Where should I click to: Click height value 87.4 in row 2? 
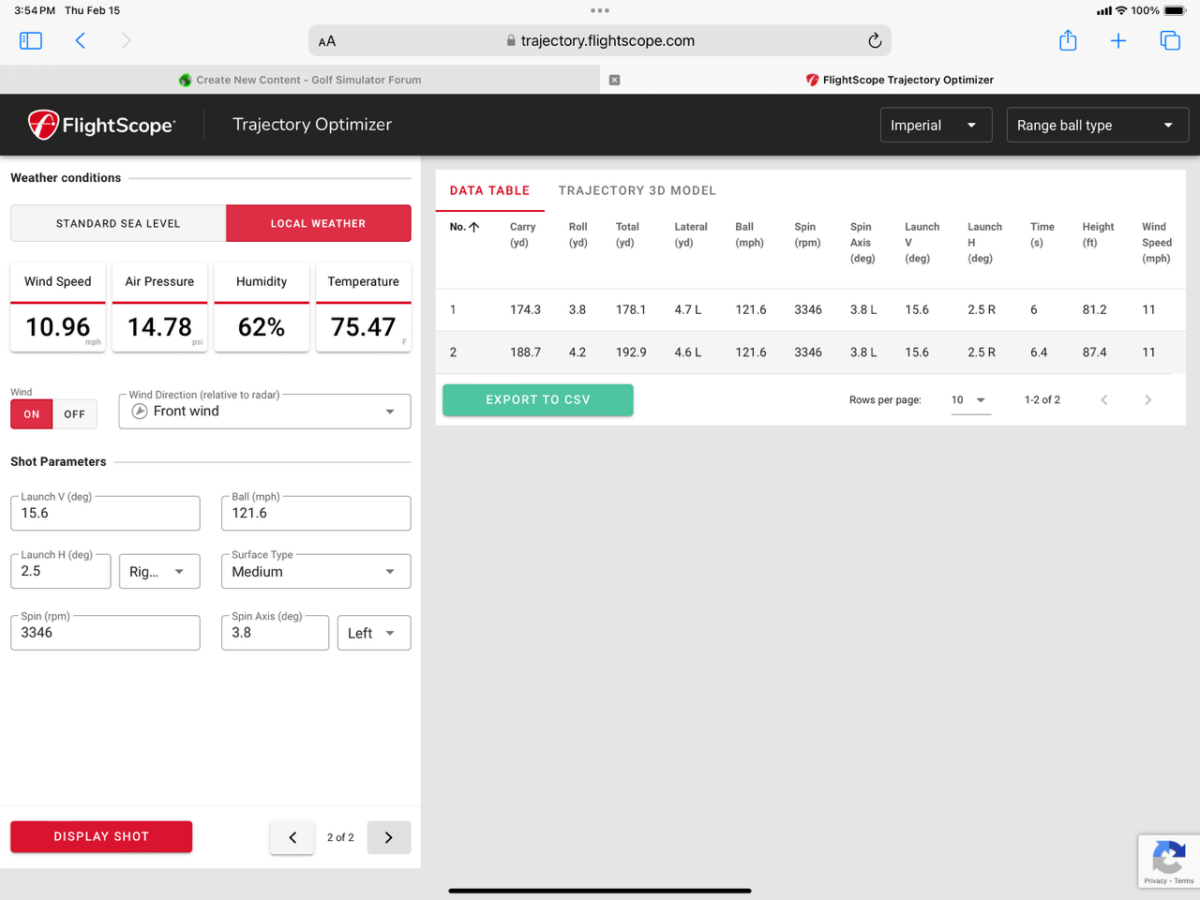1095,352
